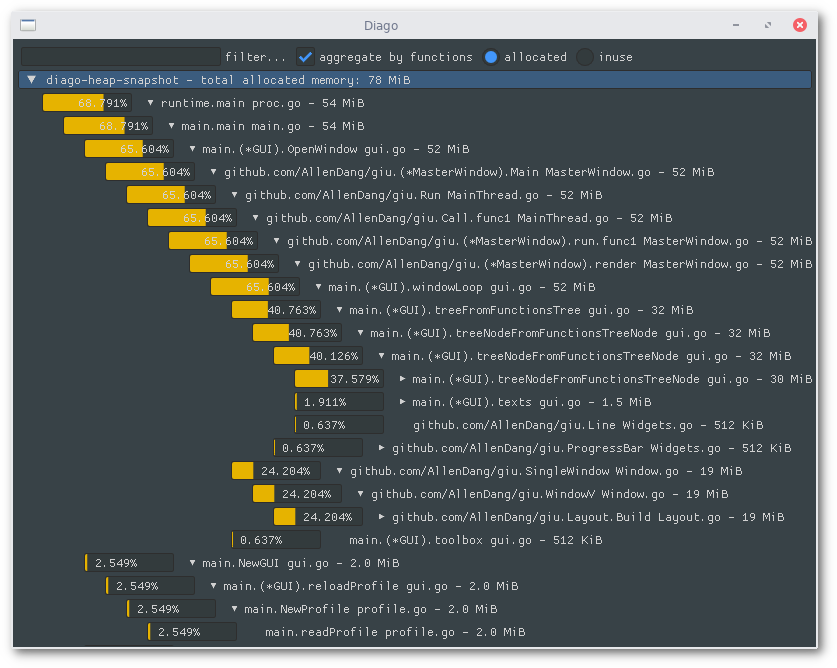Expand the 30 MiB treeNodeFromFunctionsTreeNode node

402,379
